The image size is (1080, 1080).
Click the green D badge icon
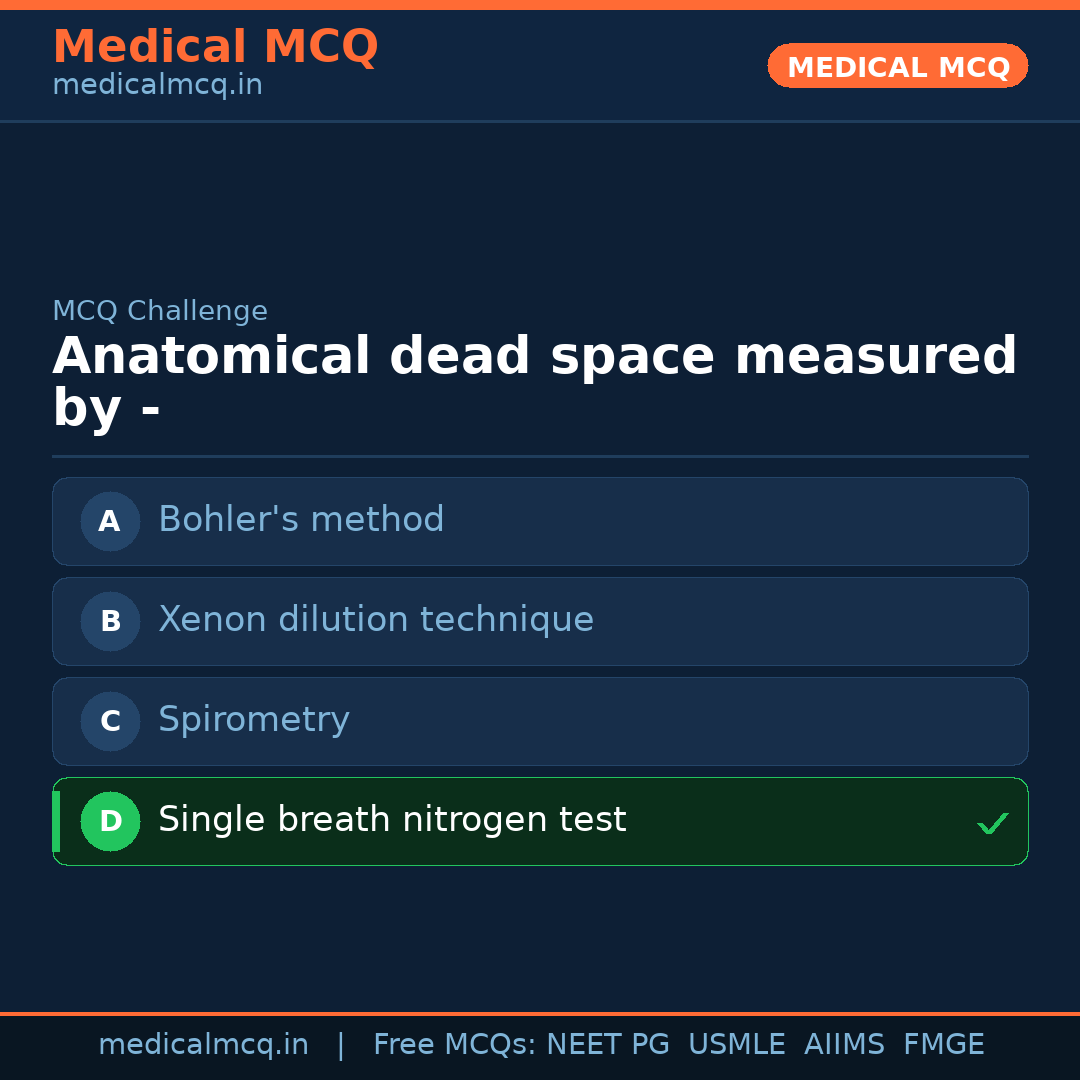click(110, 821)
